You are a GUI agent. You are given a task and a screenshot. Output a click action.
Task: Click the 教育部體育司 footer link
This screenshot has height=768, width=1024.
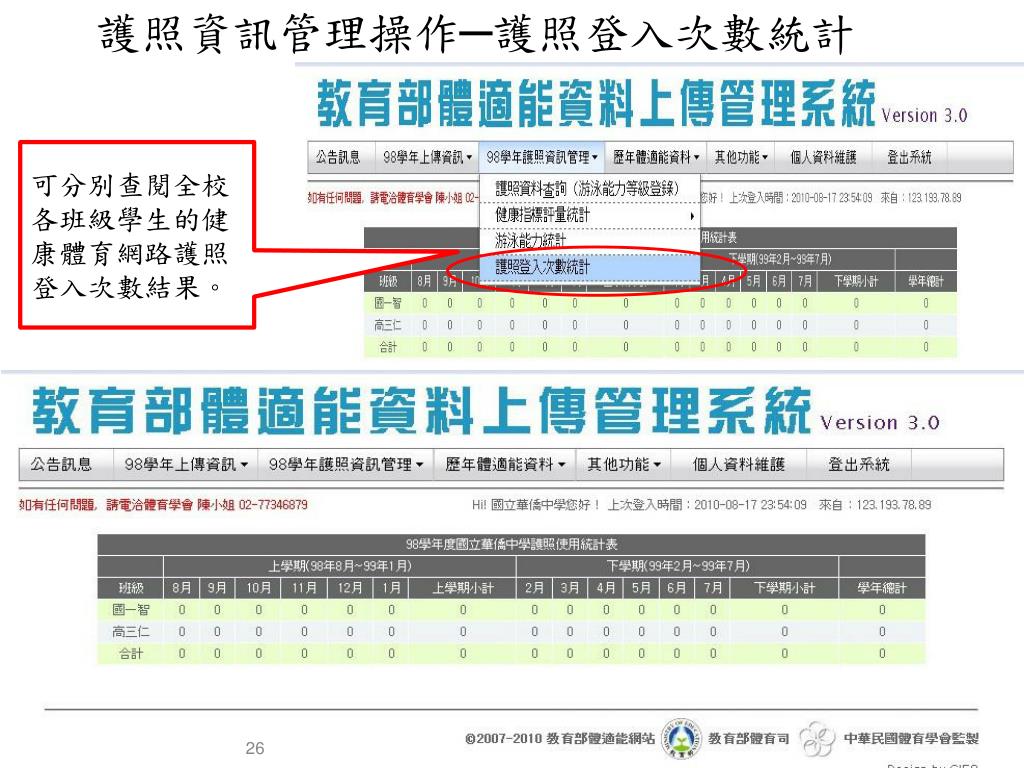click(748, 739)
